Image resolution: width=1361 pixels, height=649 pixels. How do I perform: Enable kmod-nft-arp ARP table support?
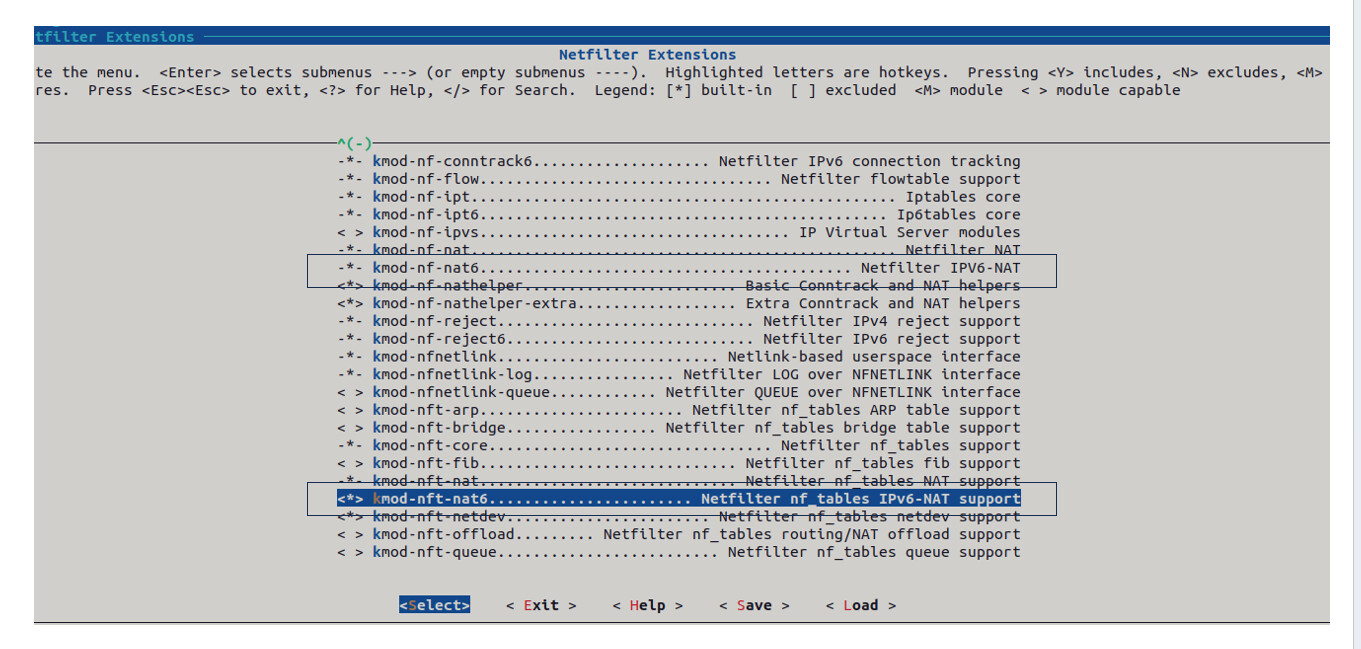pyautogui.click(x=350, y=410)
